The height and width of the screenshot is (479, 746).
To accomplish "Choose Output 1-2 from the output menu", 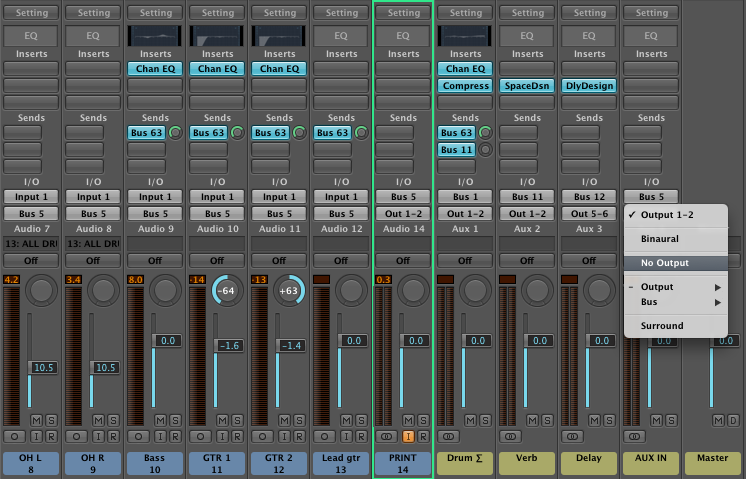I will pyautogui.click(x=676, y=215).
